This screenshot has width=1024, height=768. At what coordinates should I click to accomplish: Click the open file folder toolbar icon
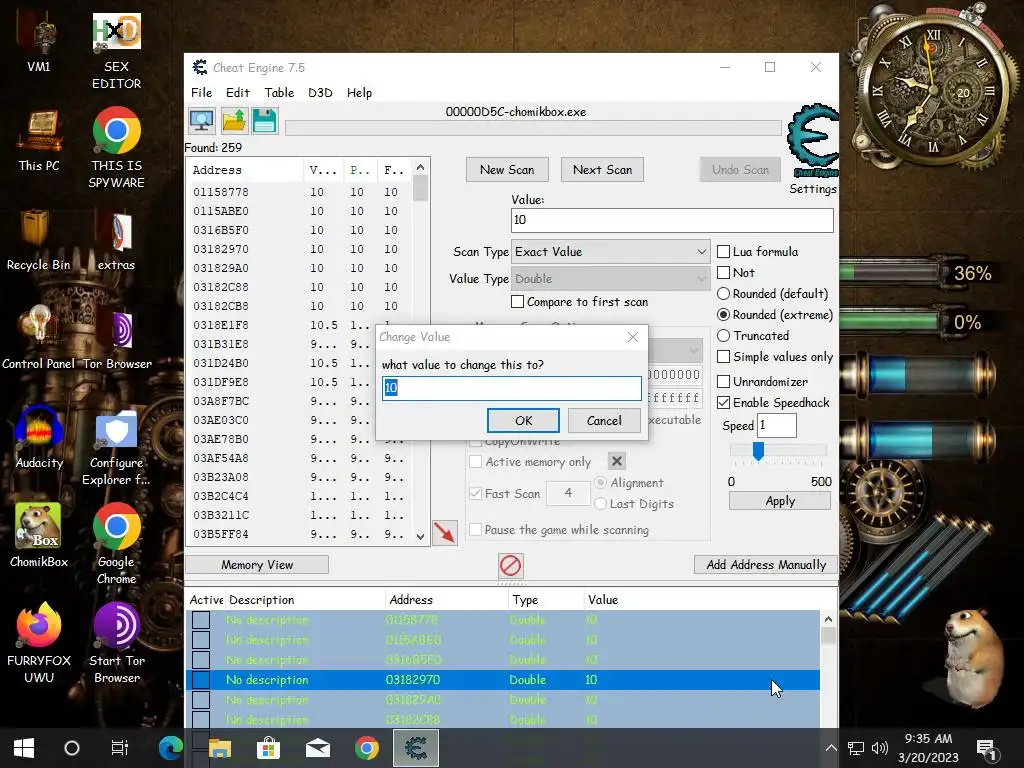point(234,121)
